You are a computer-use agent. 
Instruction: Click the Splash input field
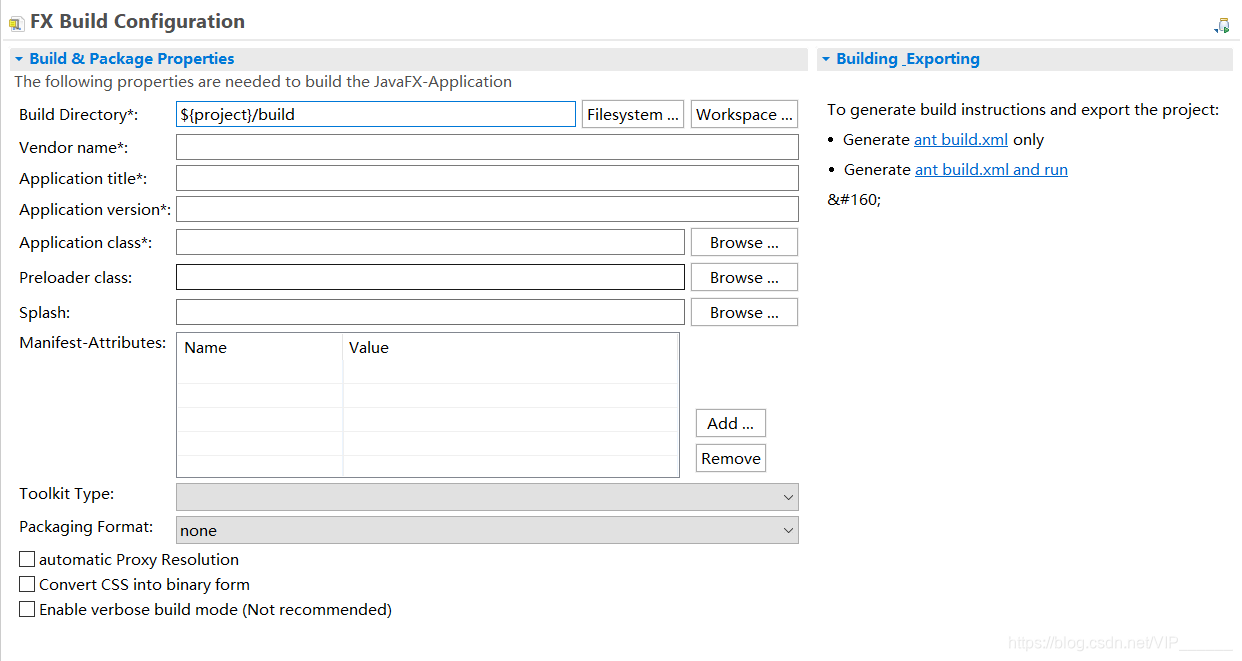point(430,312)
